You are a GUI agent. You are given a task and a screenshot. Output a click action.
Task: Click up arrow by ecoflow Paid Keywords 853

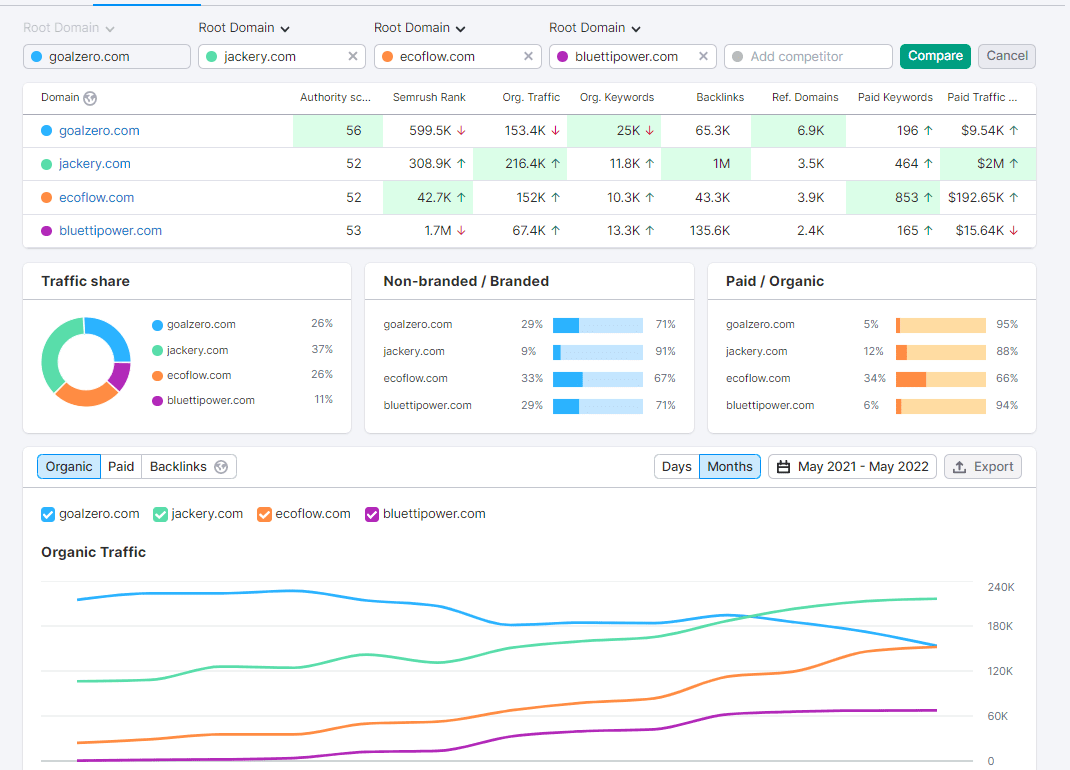[x=928, y=197]
